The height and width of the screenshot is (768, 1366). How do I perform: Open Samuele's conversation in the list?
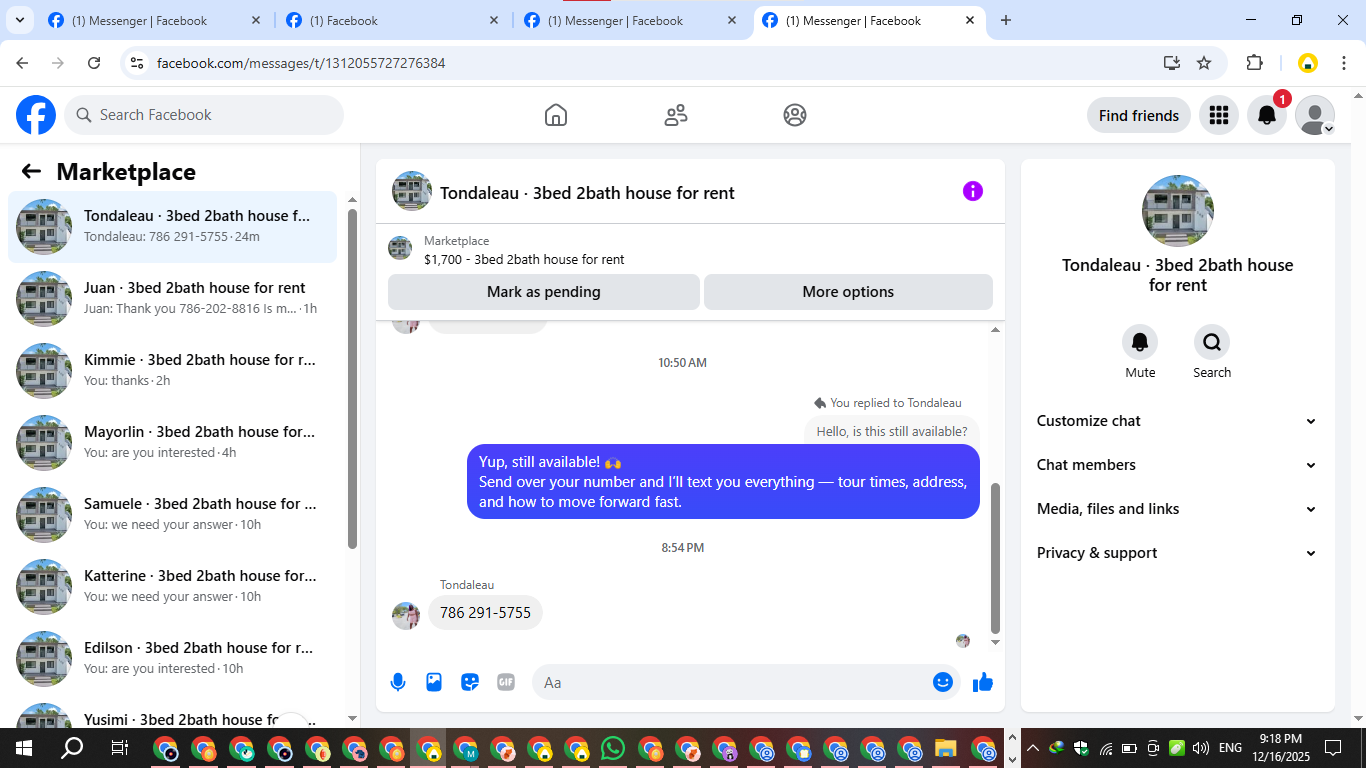coord(172,514)
